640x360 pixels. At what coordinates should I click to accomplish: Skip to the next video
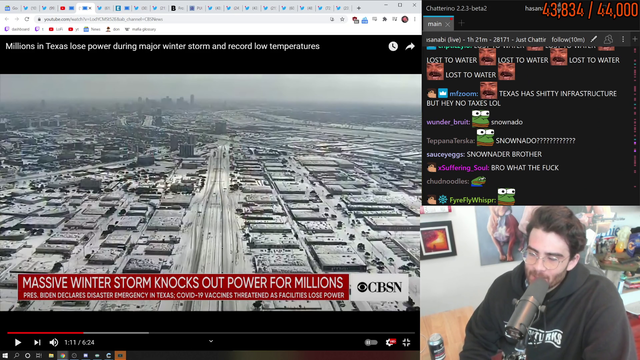(37, 342)
